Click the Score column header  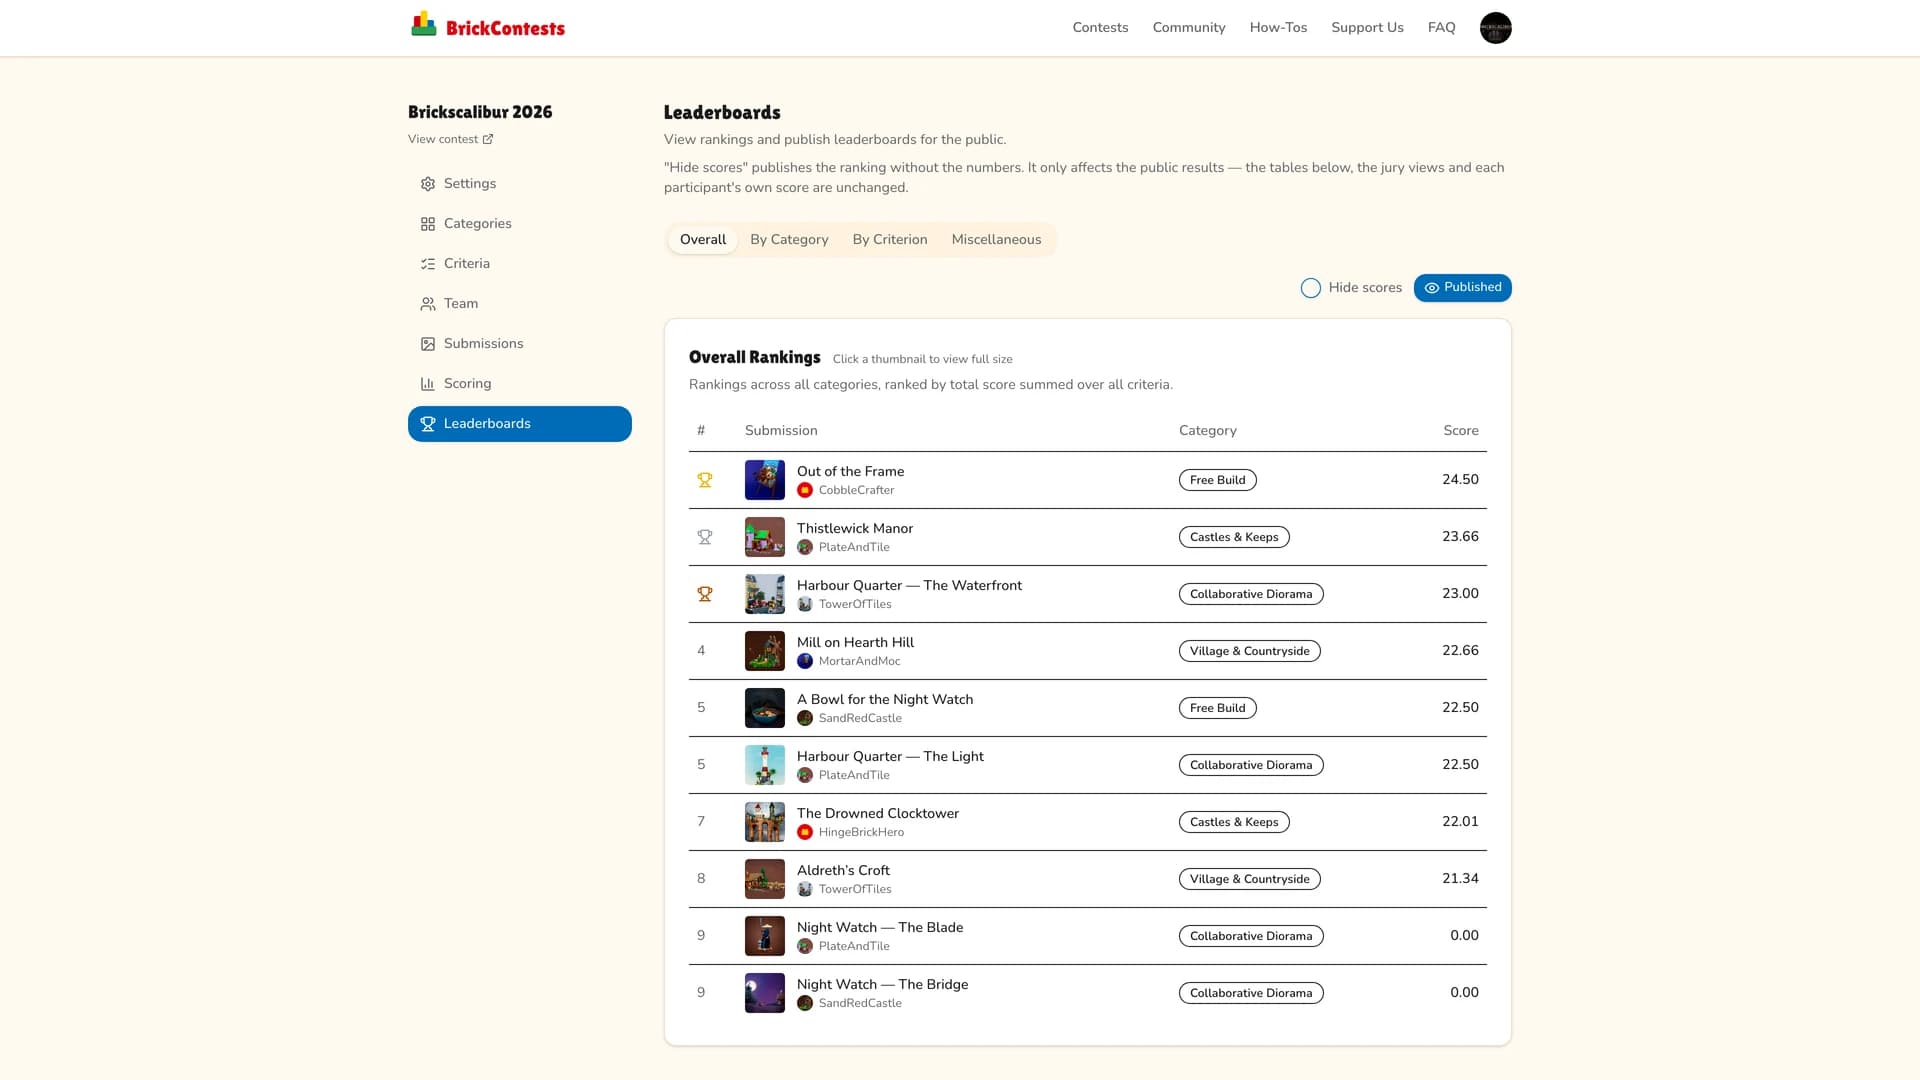point(1460,431)
